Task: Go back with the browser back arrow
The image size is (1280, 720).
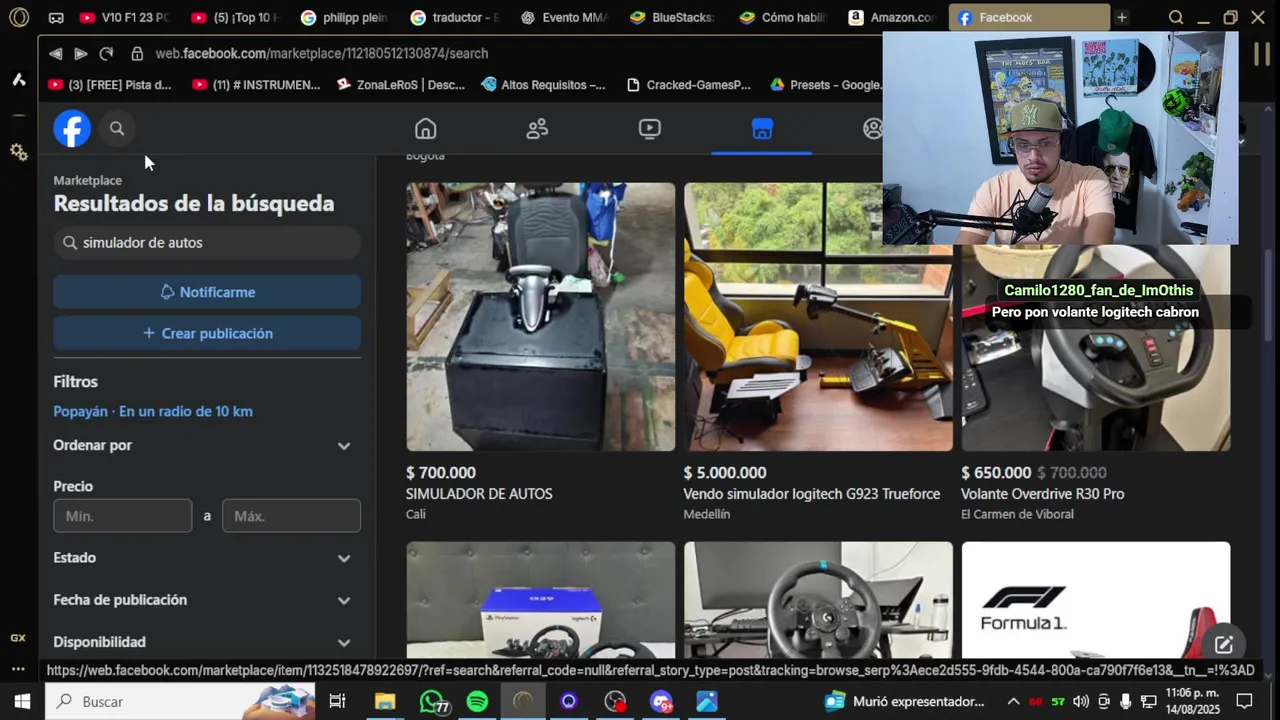Action: [x=55, y=53]
